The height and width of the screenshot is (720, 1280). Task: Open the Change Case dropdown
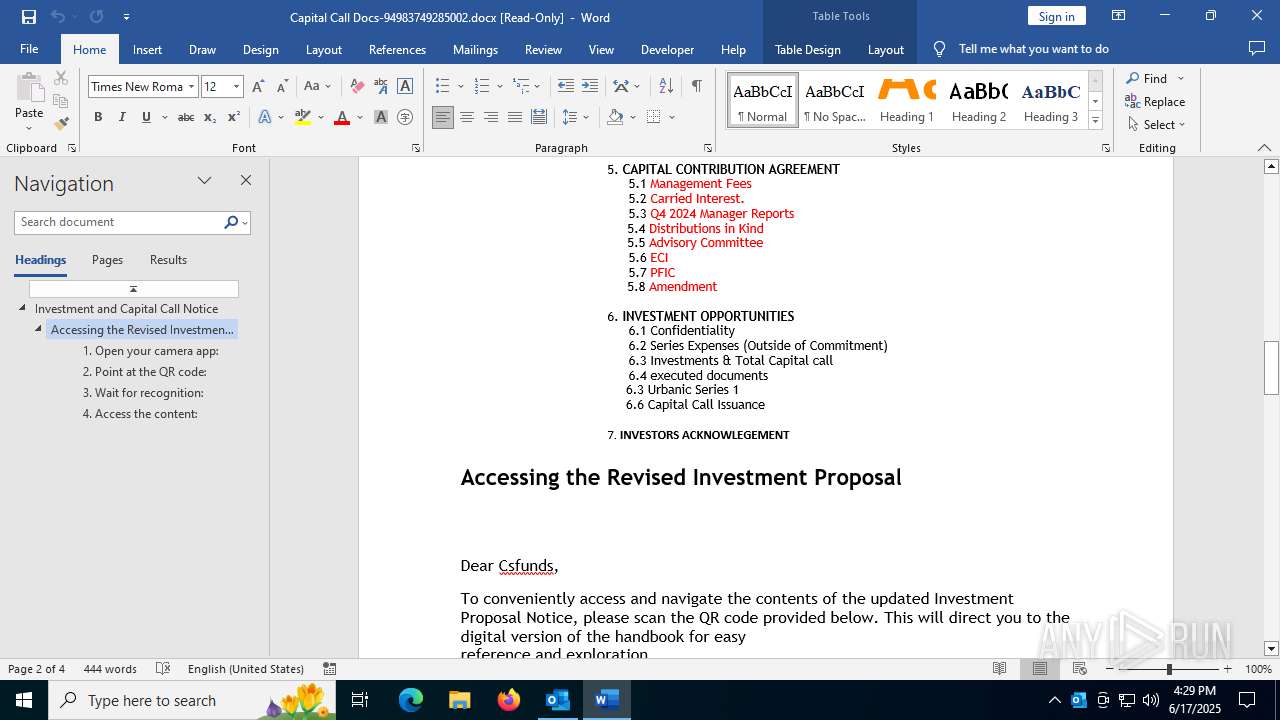pyautogui.click(x=317, y=87)
